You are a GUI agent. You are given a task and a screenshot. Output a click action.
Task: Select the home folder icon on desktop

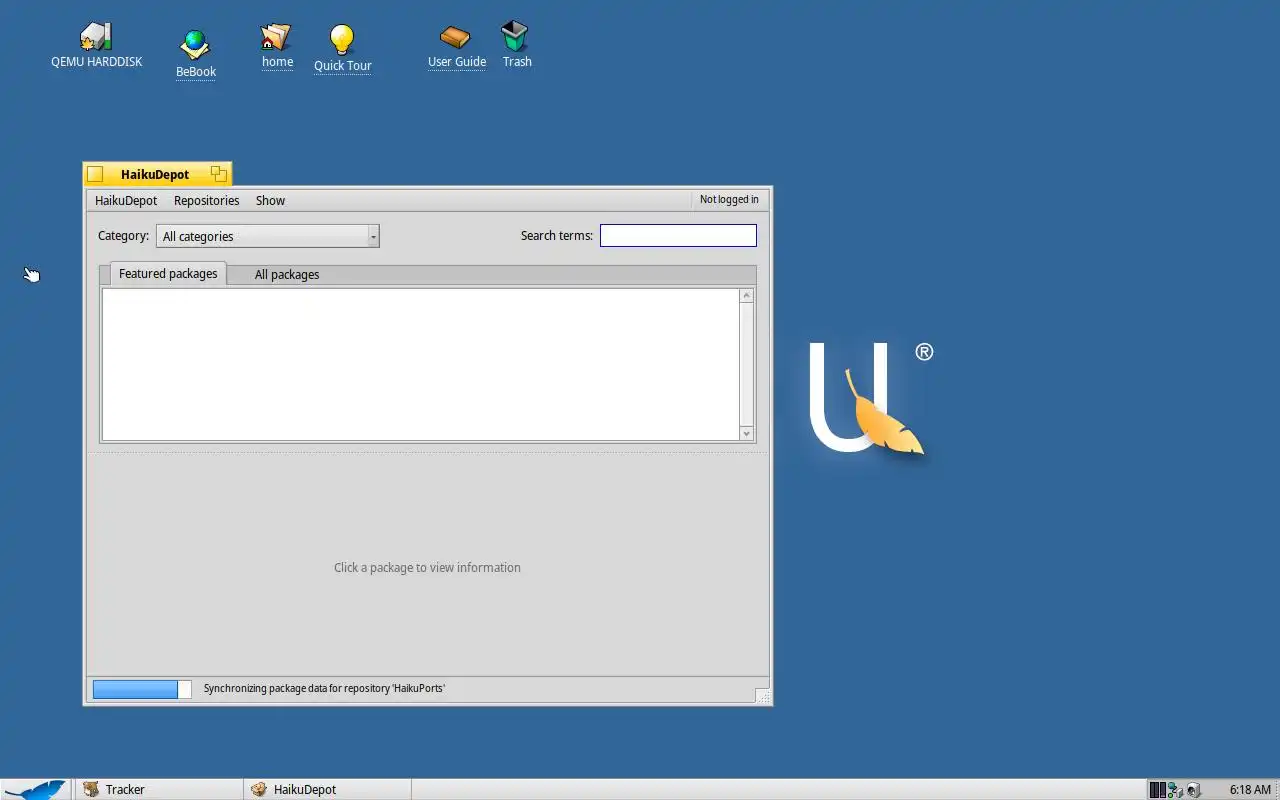(276, 37)
